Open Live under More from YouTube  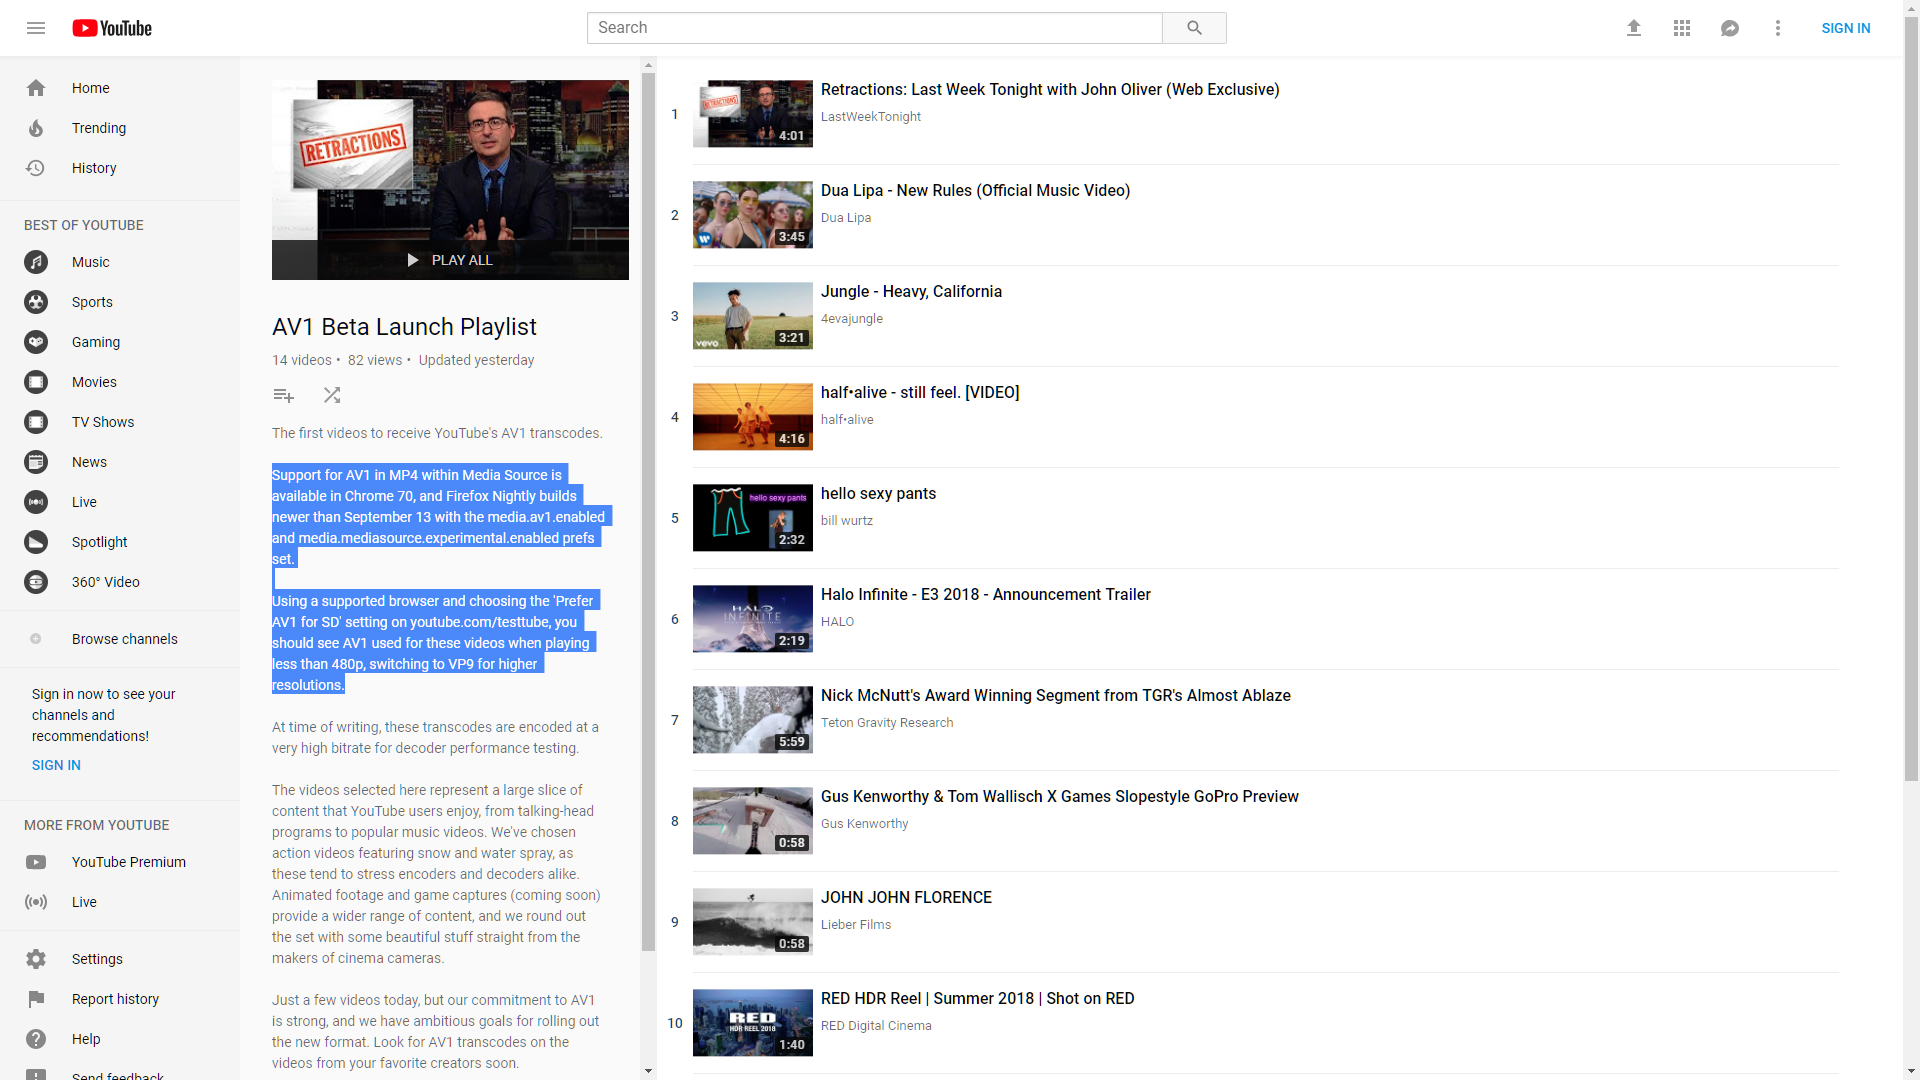click(x=120, y=902)
